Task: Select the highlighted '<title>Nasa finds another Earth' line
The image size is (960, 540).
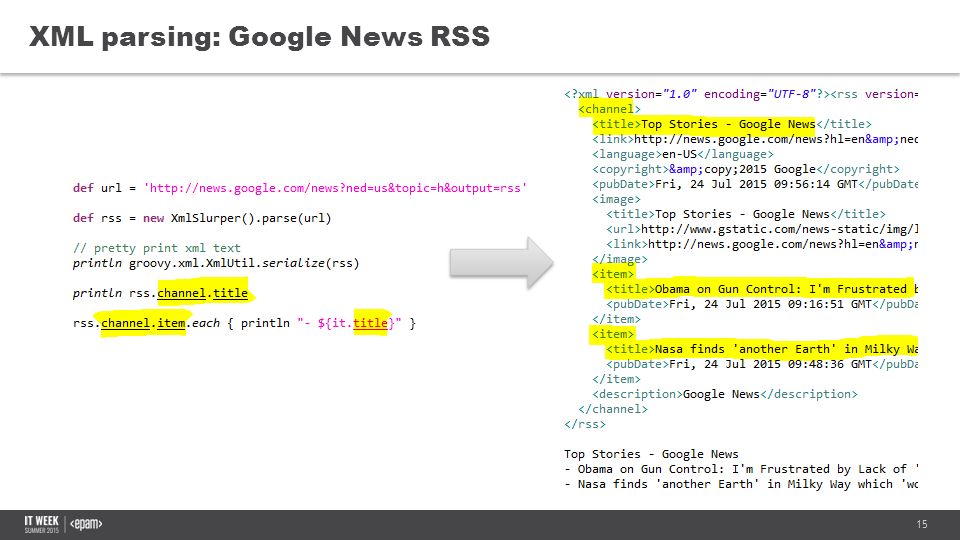Action: [762, 349]
